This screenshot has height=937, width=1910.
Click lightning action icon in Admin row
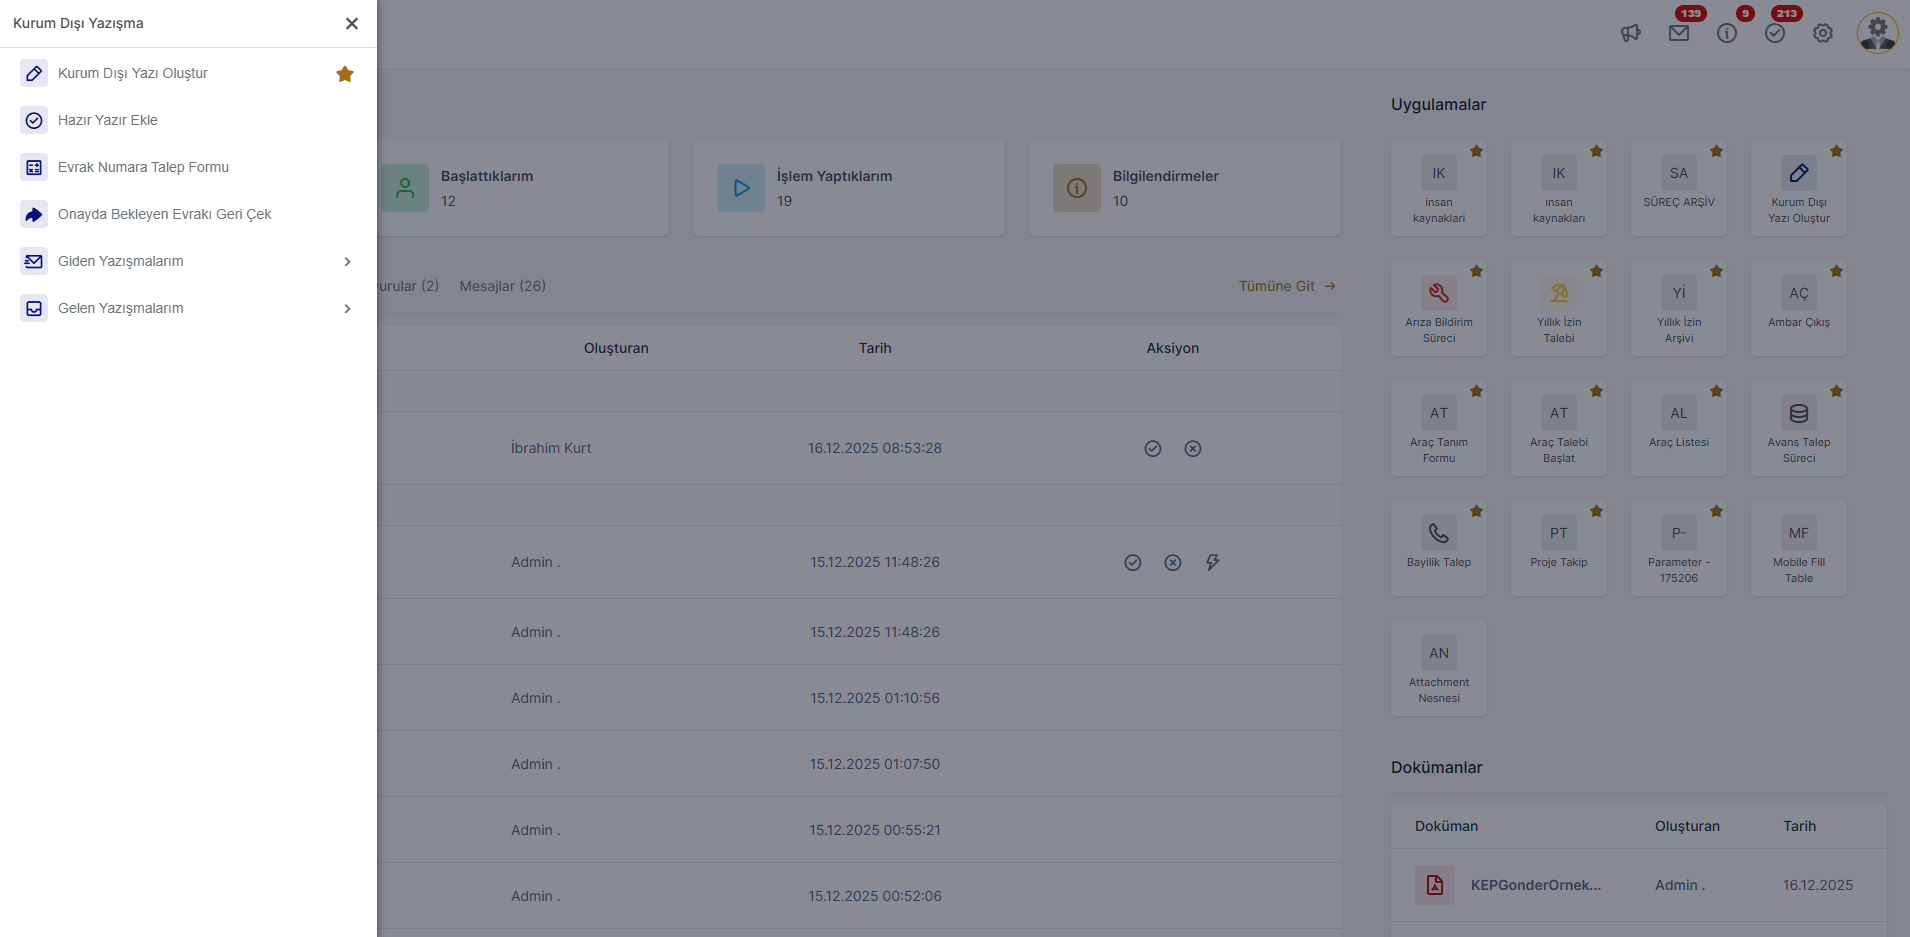pos(1213,563)
